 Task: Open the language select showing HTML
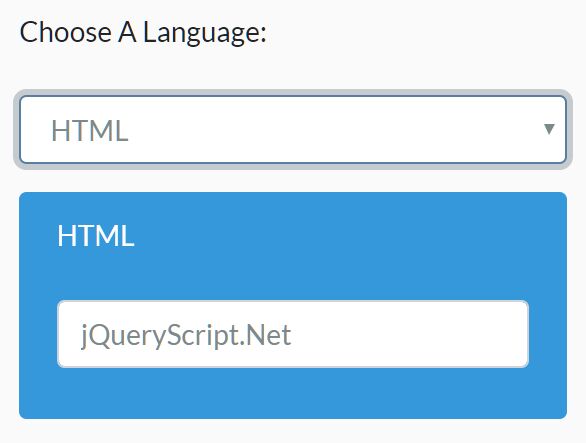coord(293,129)
